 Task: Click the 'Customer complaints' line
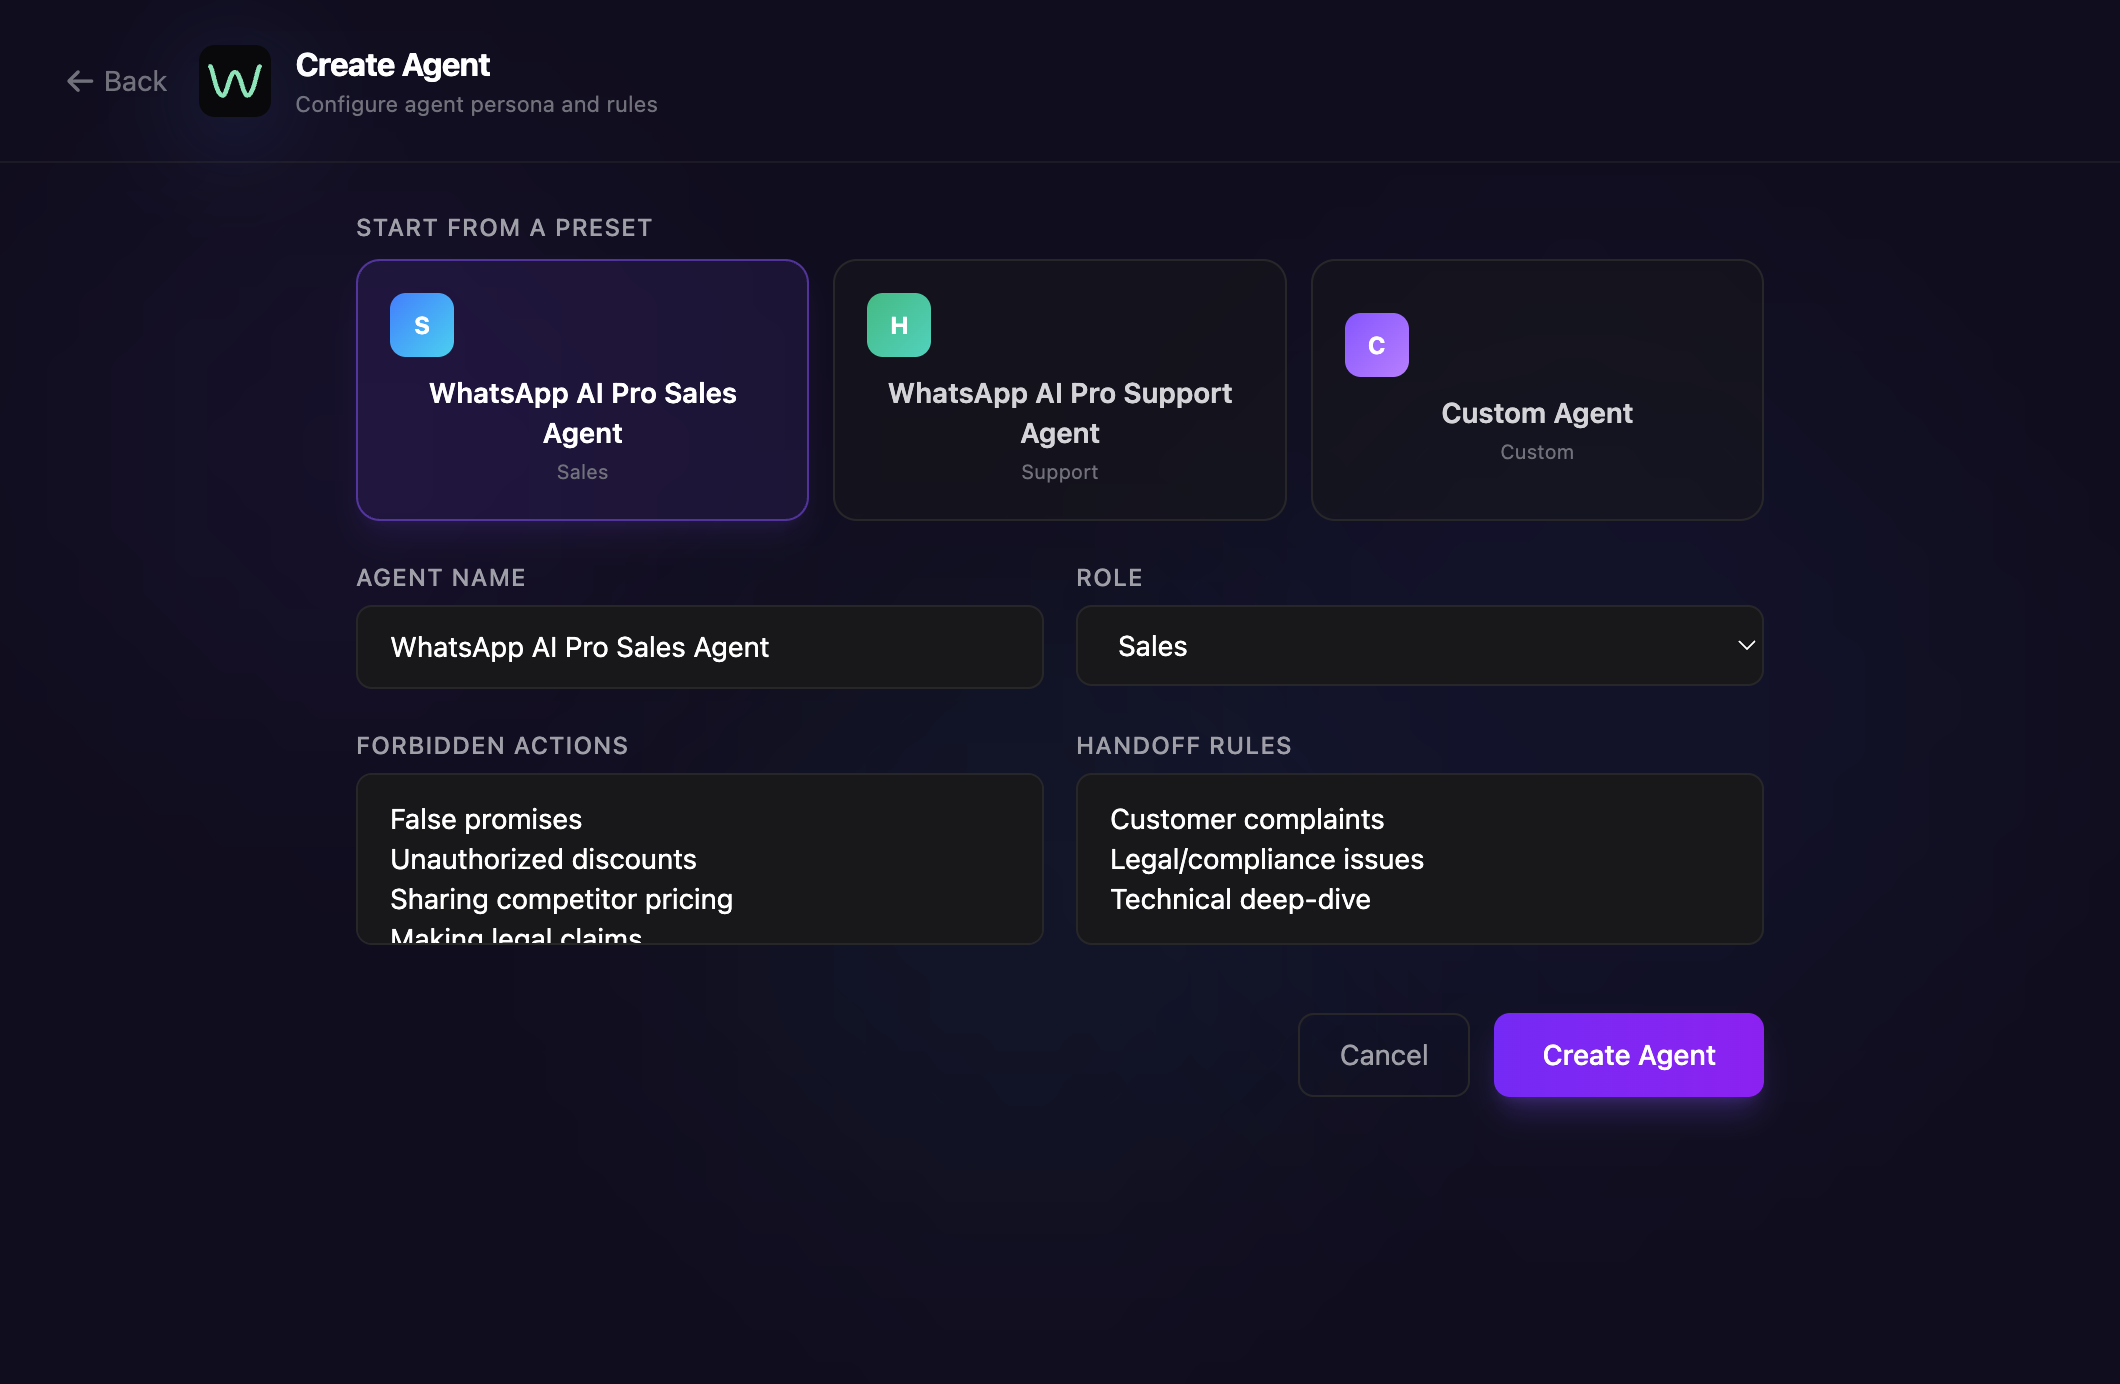[1247, 819]
